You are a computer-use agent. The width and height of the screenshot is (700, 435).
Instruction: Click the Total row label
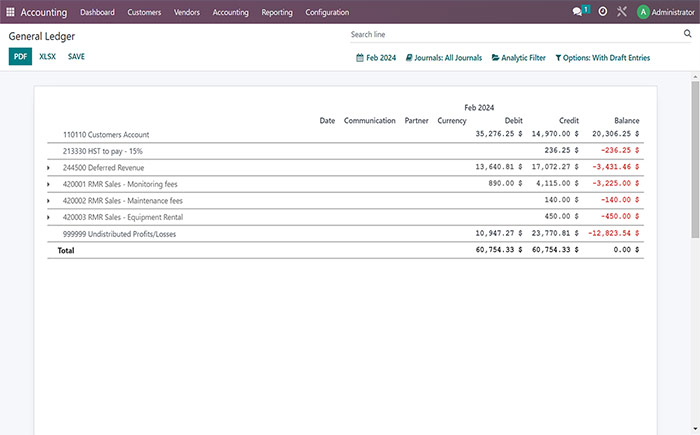[66, 251]
